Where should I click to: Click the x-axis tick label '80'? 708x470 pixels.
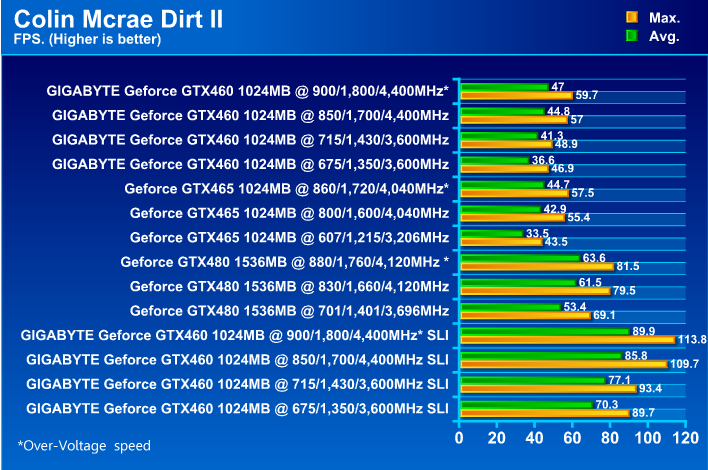(610, 437)
